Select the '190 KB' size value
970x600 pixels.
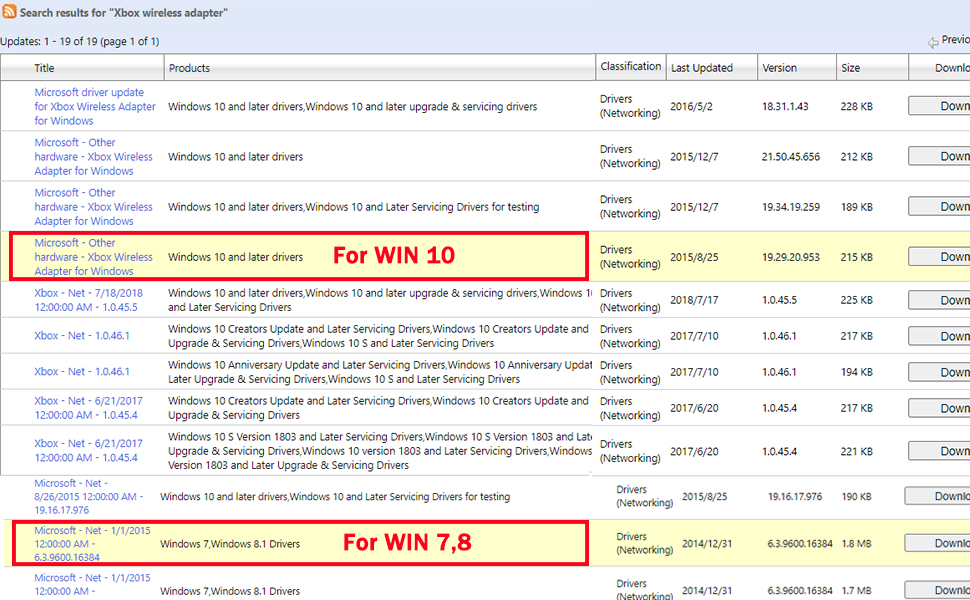tap(857, 496)
